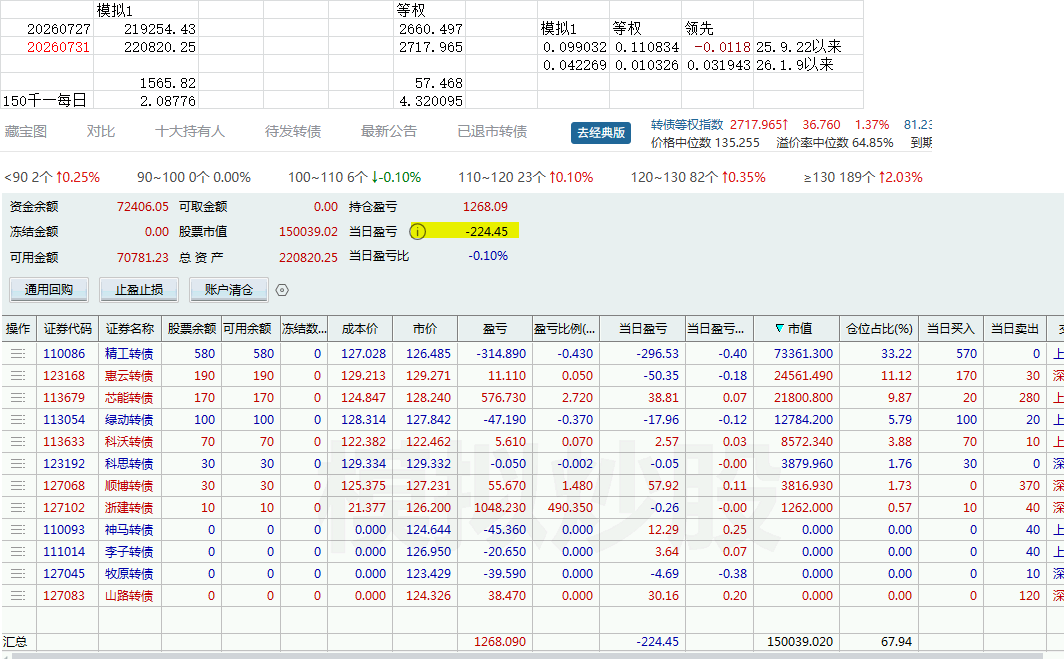Viewport: 1064px width, 660px height.
Task: Click bond code 127045
Action: click(64, 573)
